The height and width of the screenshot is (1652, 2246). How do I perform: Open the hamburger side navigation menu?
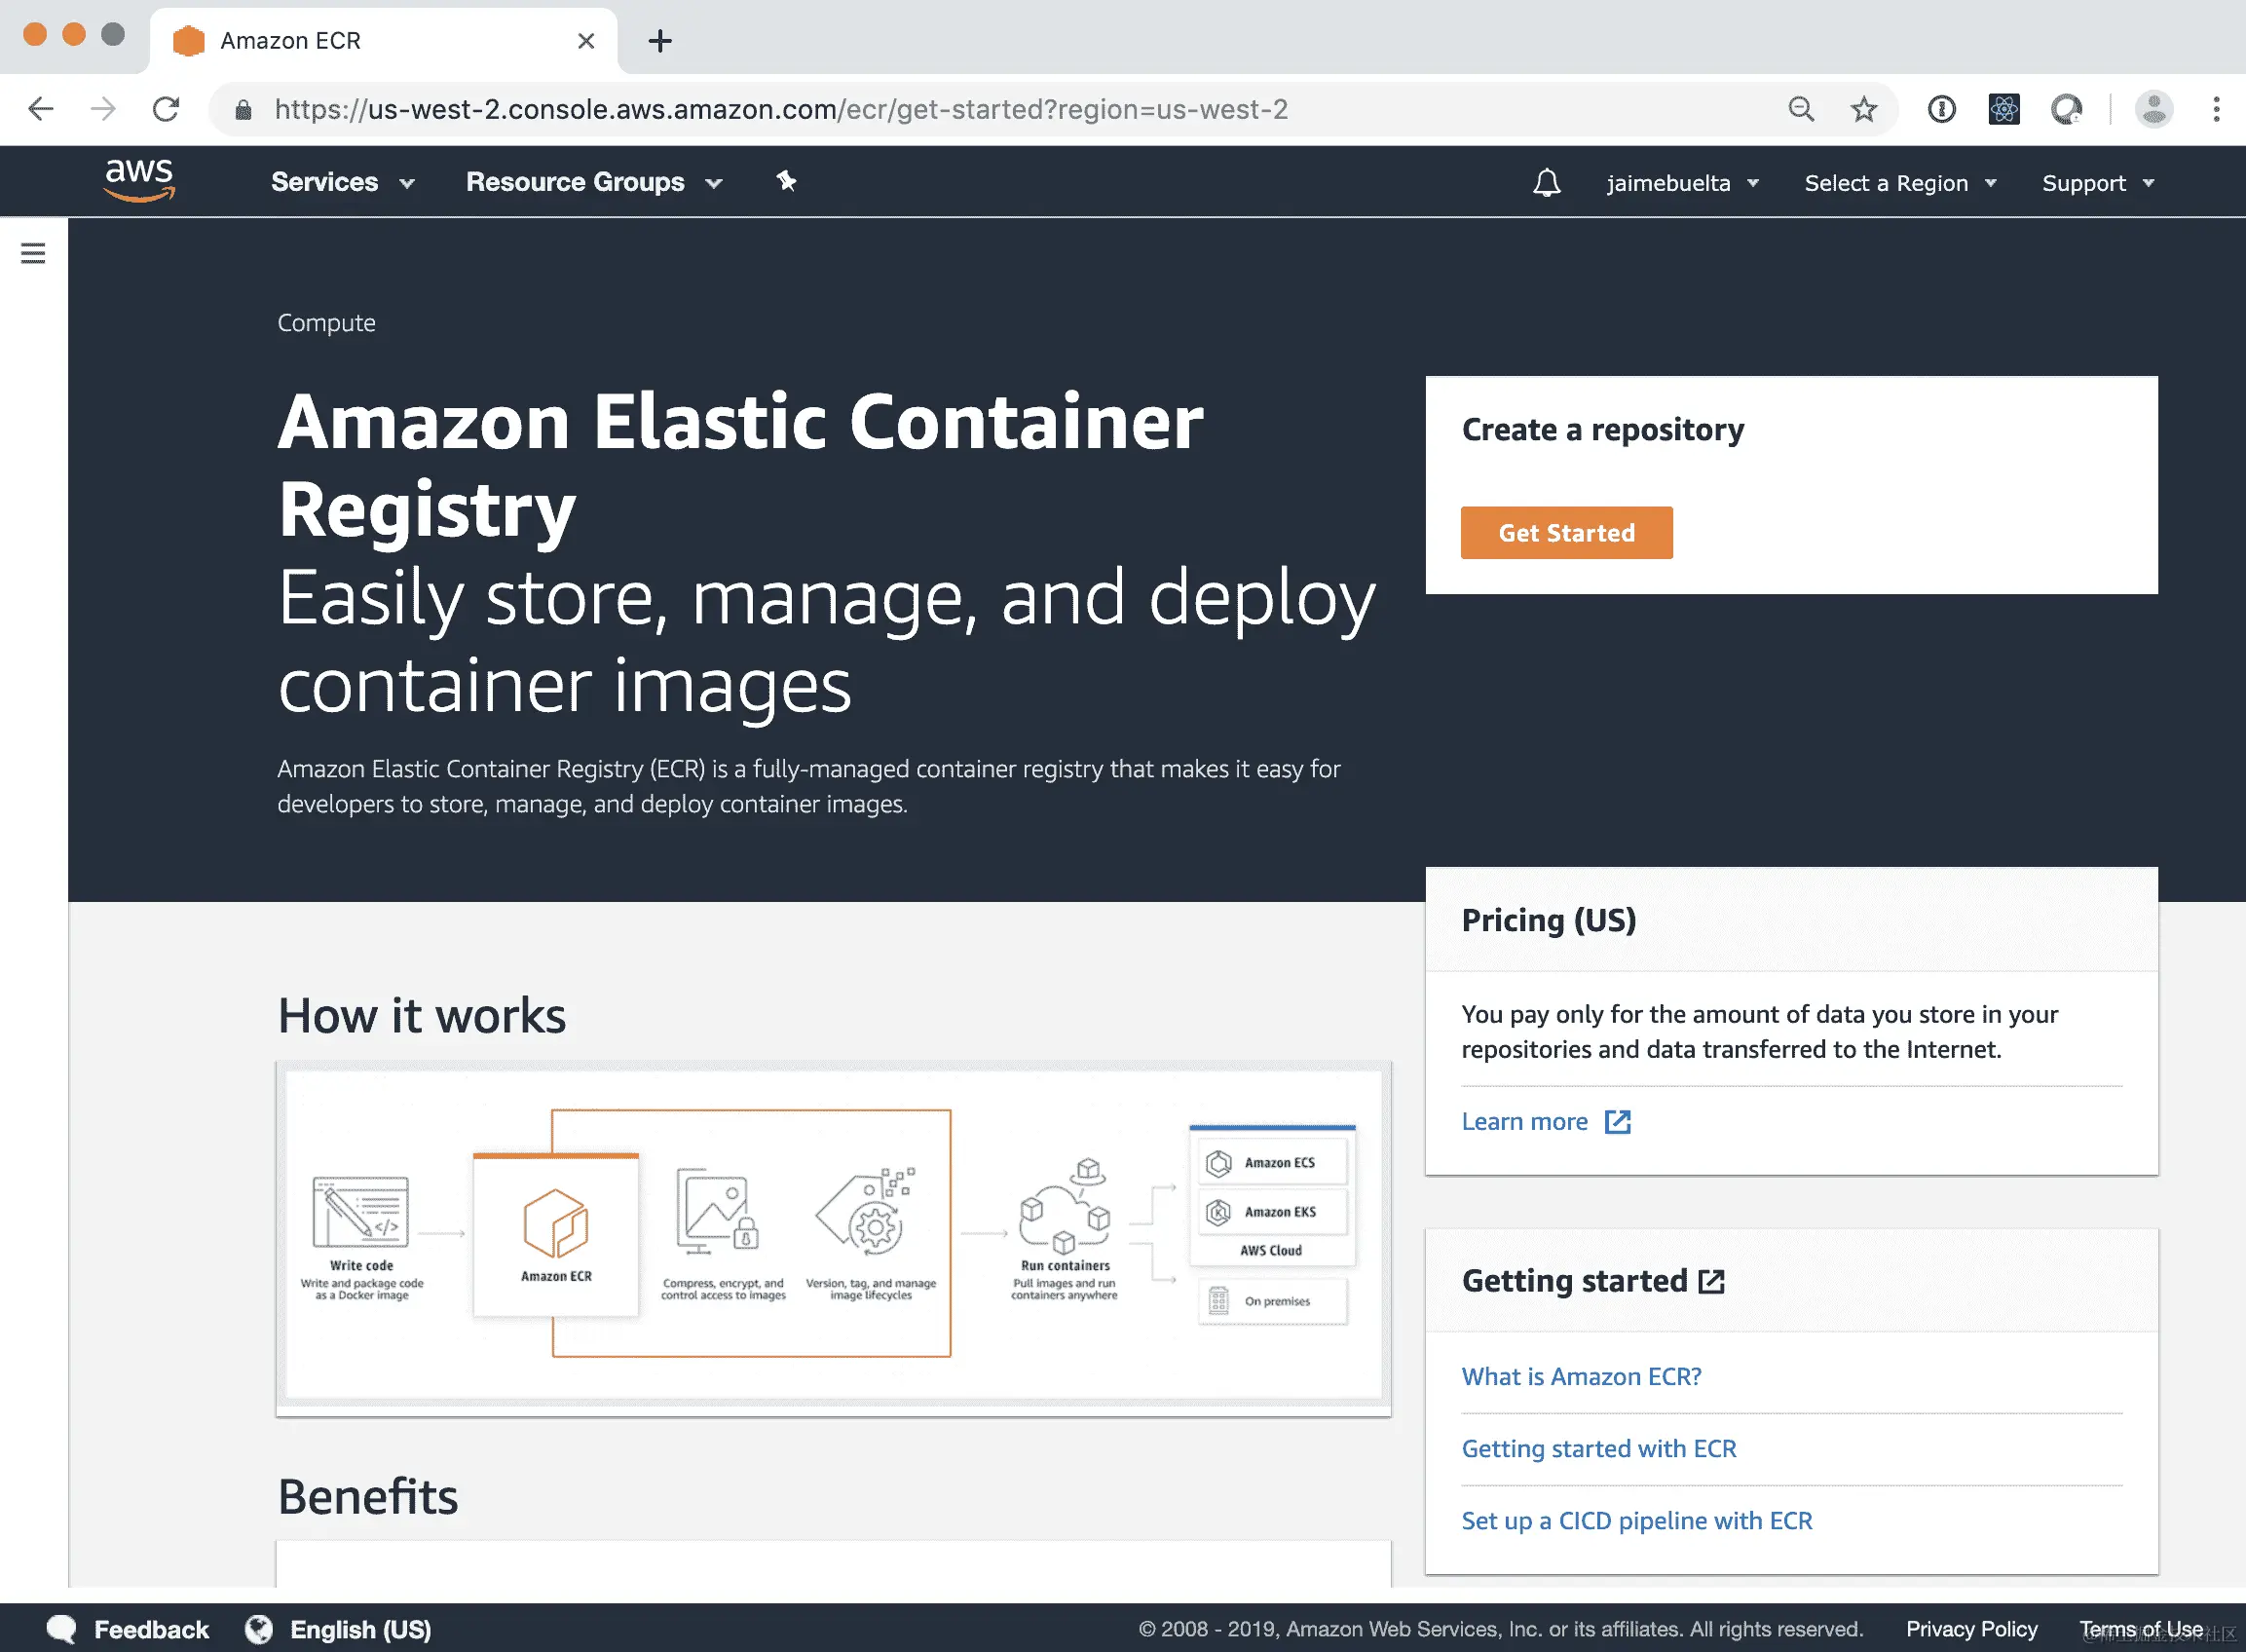(33, 253)
